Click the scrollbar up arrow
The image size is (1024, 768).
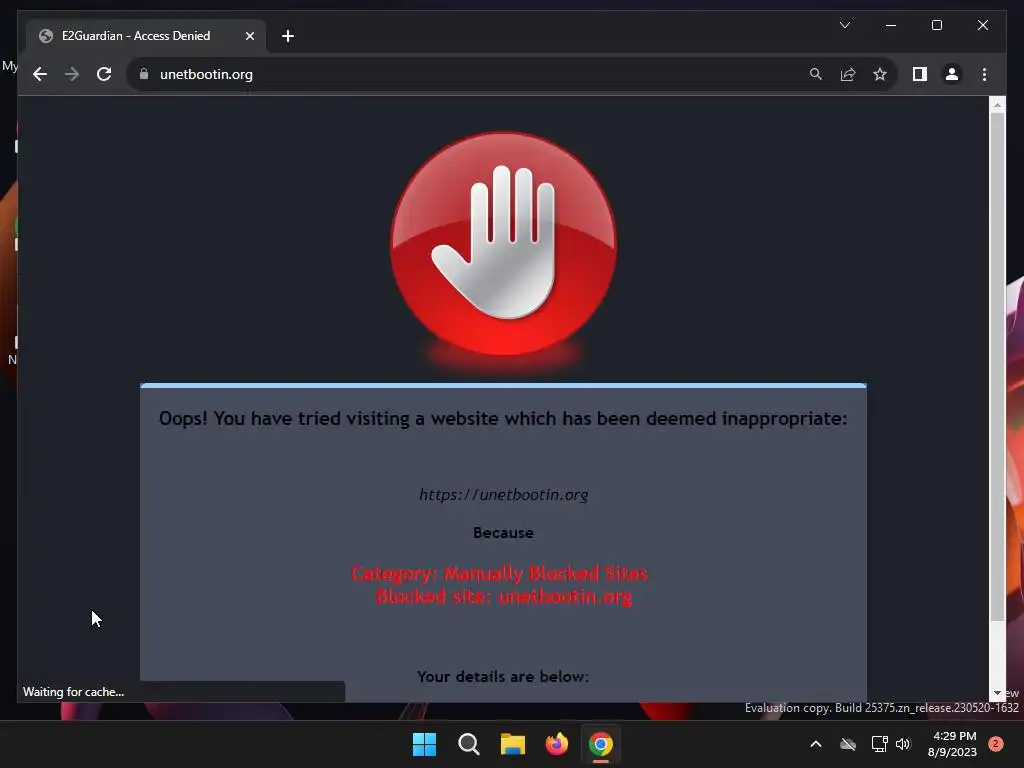[997, 104]
